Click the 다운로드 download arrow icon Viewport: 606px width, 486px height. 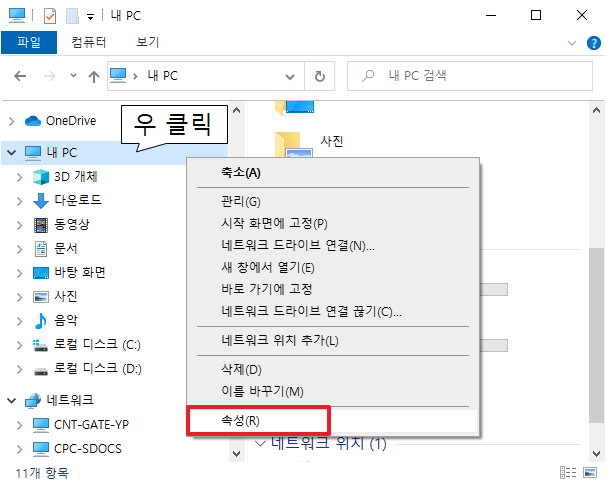pos(41,200)
